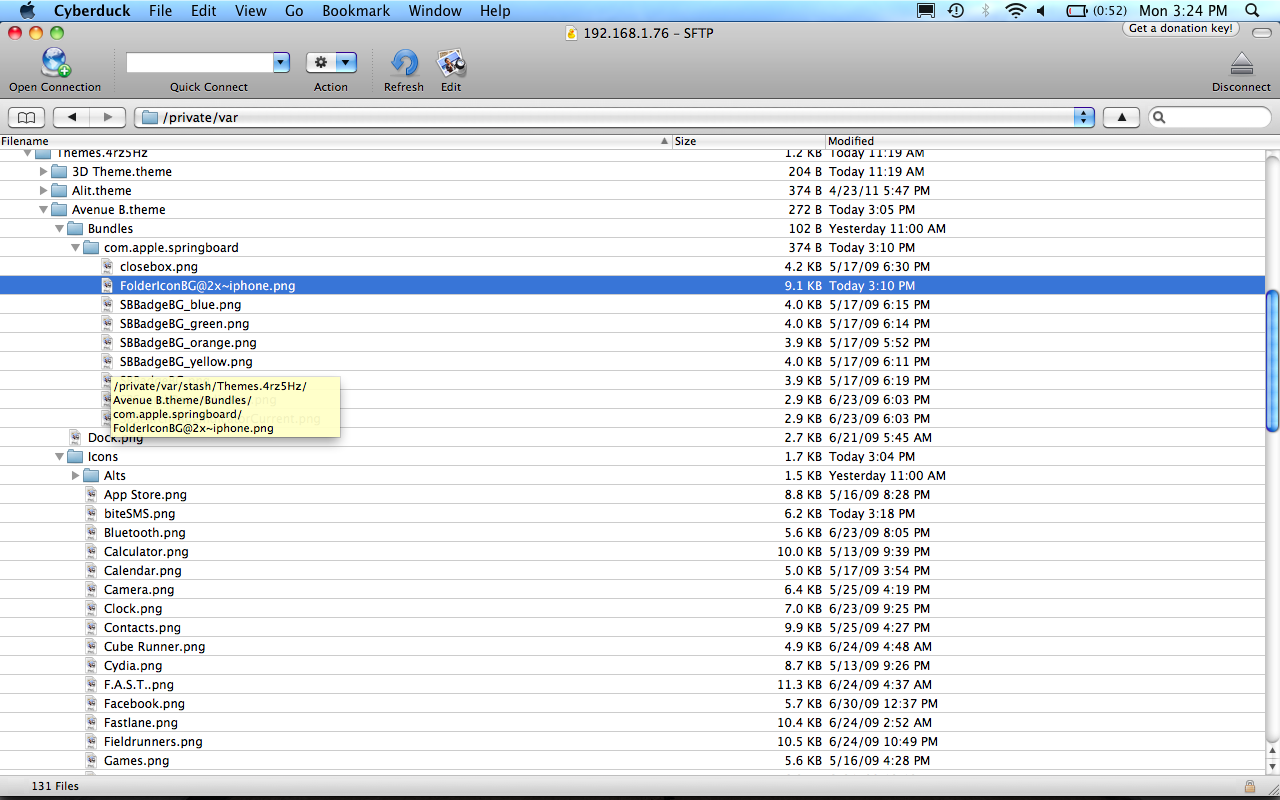
Task: Open the Quick Connect dropdown arrow
Action: (x=281, y=62)
